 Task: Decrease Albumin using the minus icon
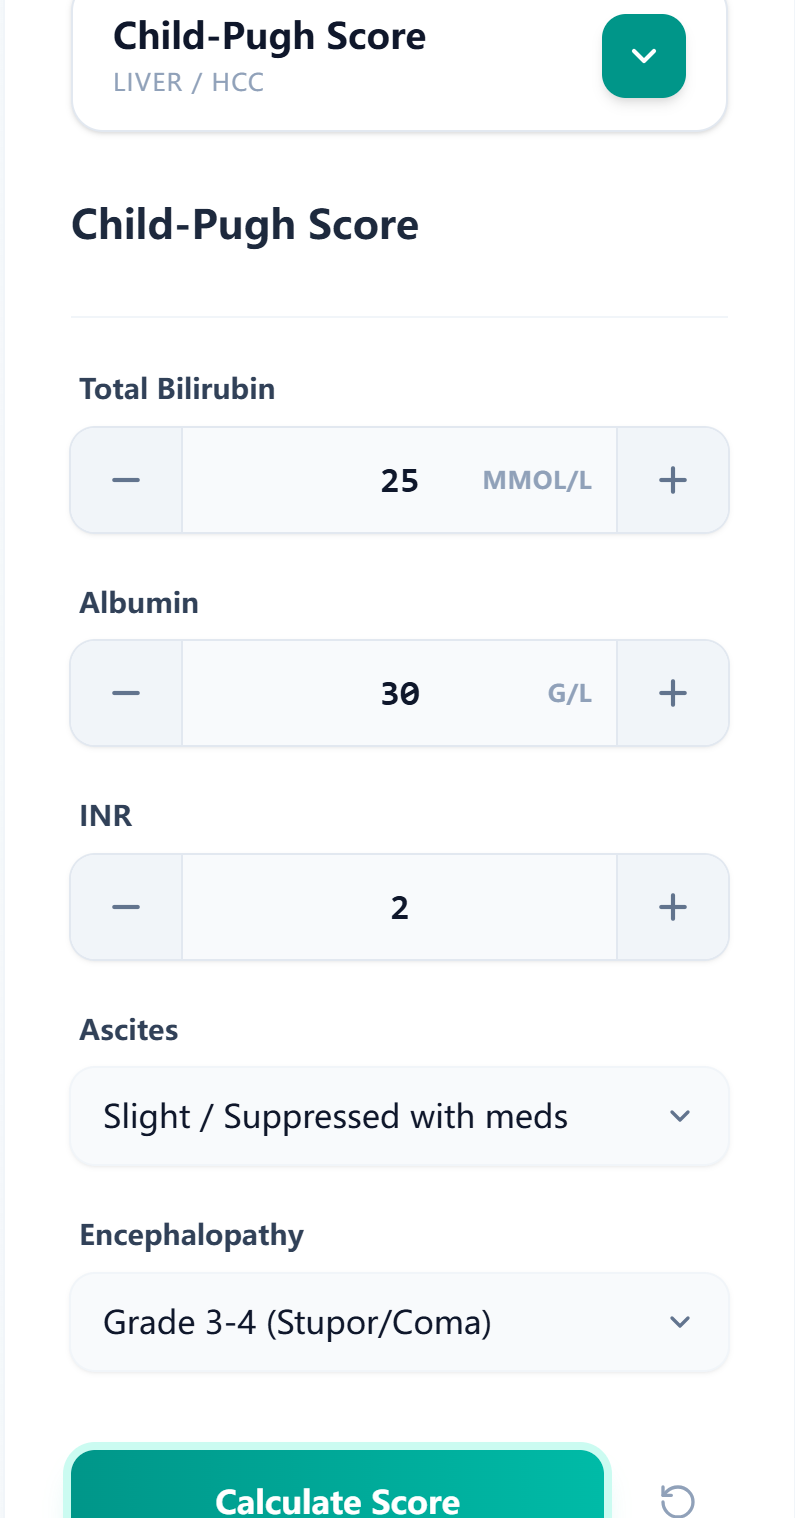pos(125,692)
